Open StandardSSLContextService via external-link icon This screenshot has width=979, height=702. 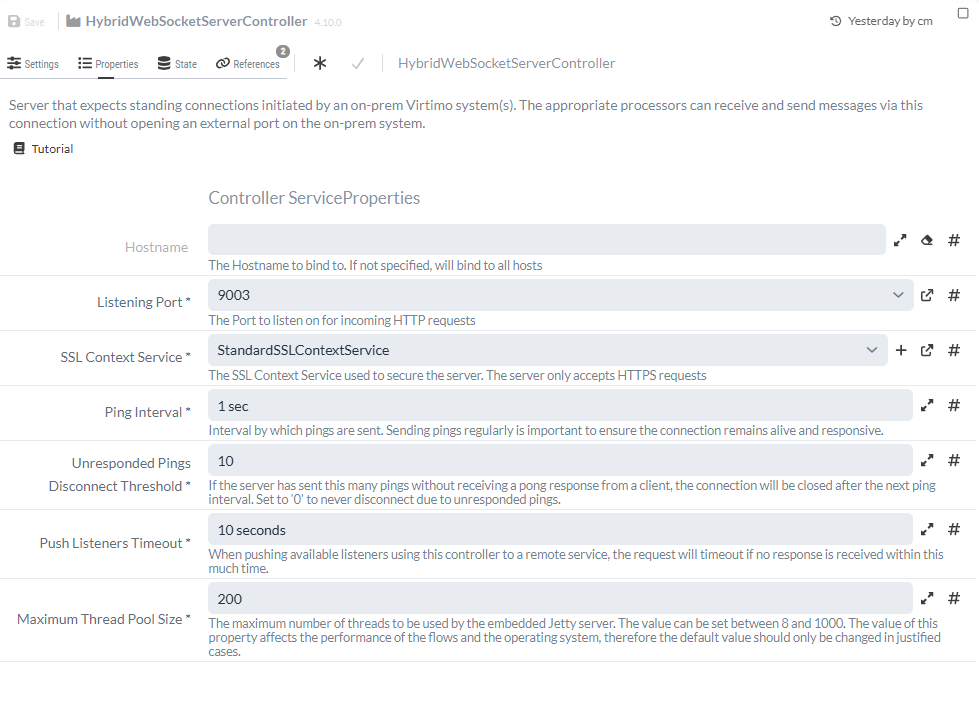click(x=927, y=350)
